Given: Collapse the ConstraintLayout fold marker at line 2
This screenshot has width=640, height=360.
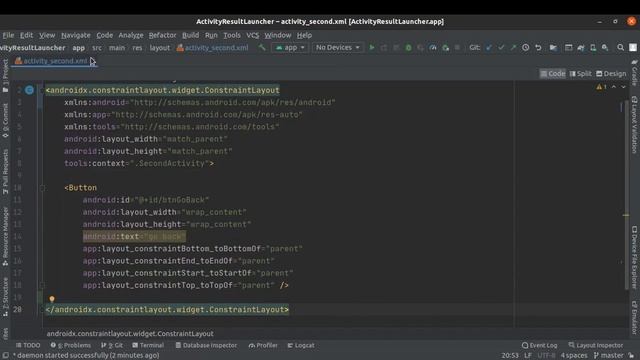Looking at the screenshot, I should pyautogui.click(x=42, y=90).
